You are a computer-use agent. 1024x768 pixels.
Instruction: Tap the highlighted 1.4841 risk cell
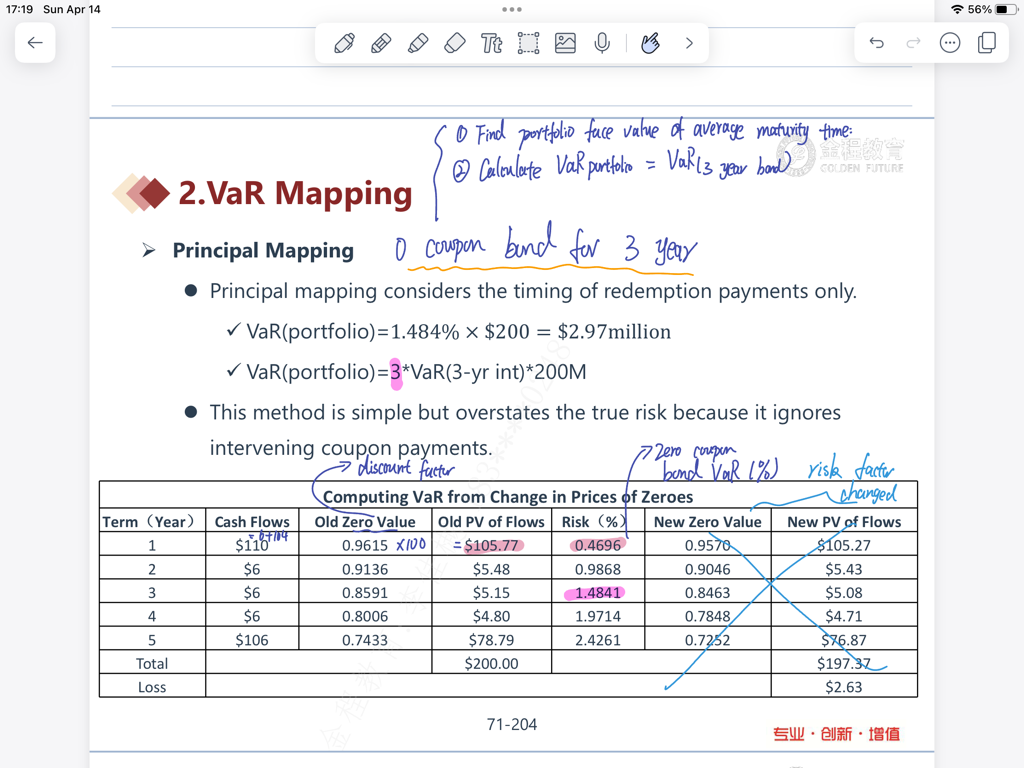click(598, 593)
